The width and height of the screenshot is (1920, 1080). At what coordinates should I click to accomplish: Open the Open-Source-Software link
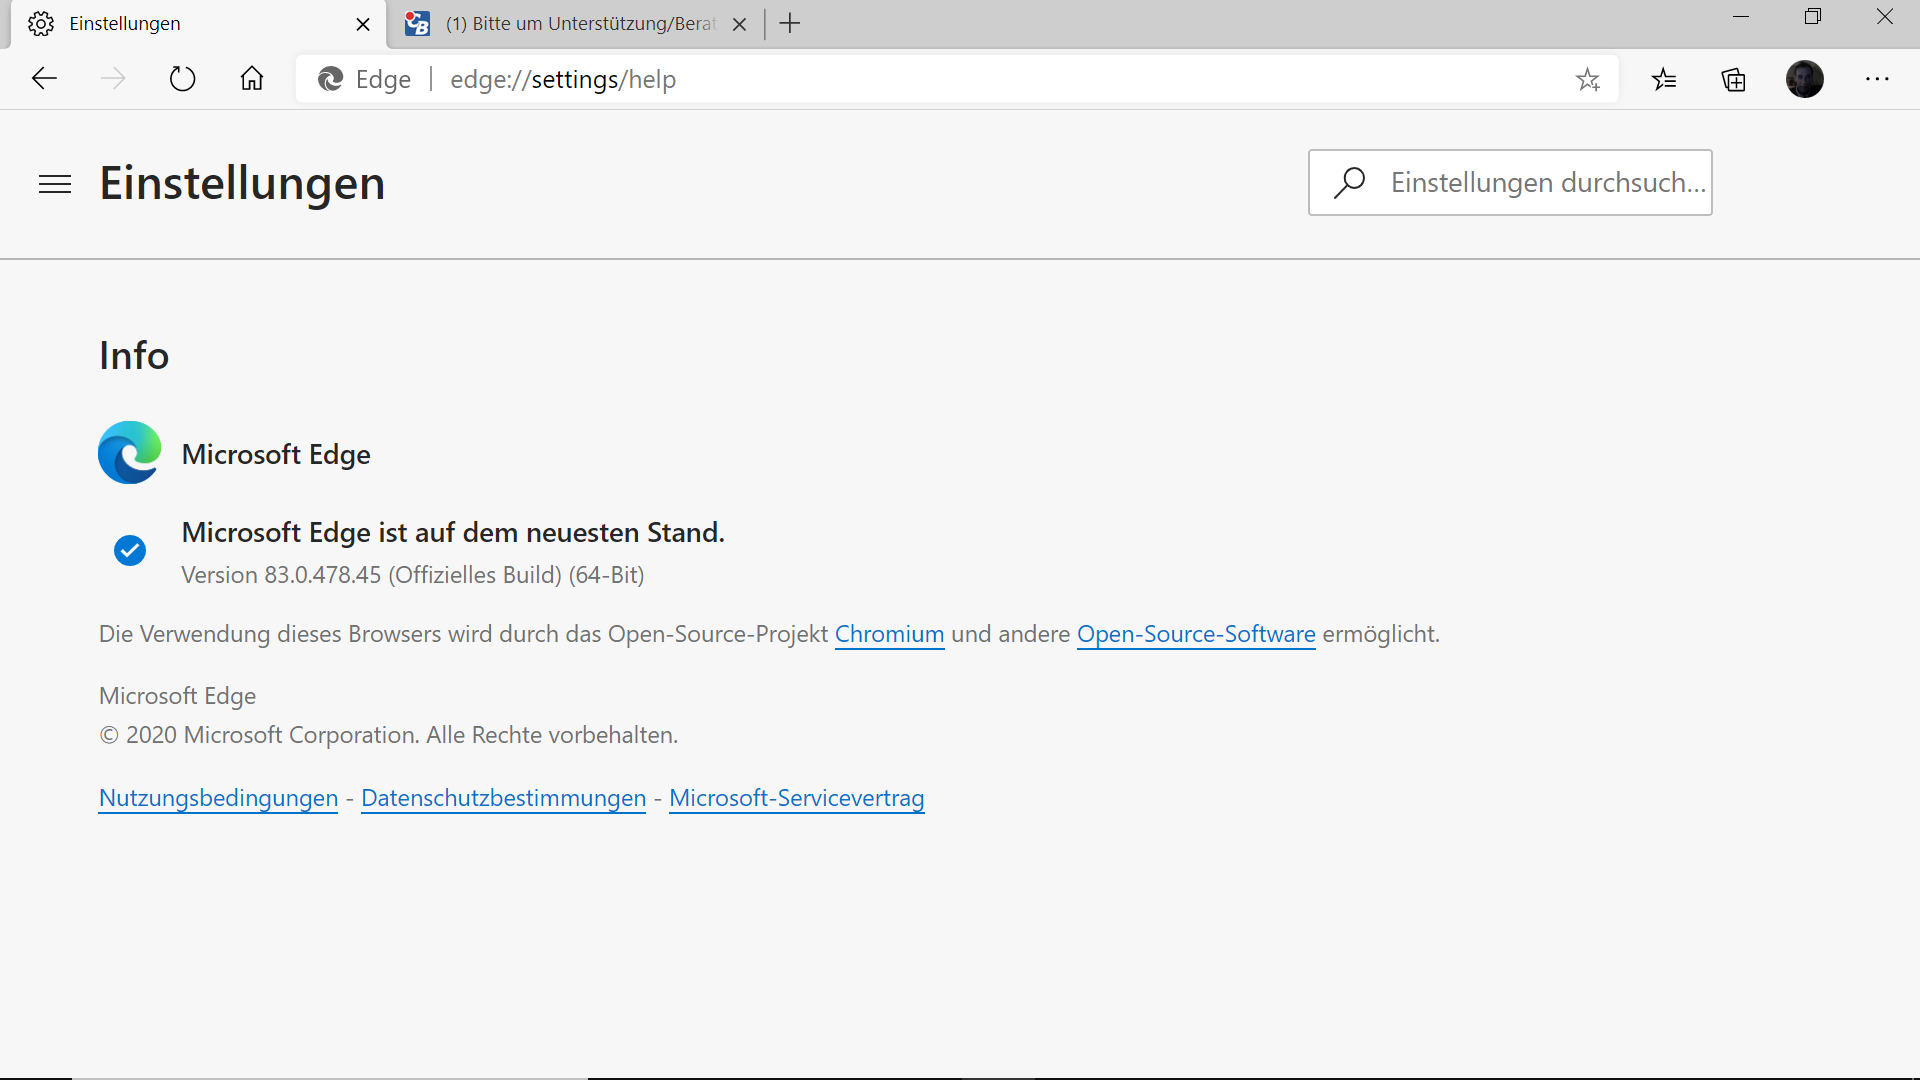pos(1196,634)
